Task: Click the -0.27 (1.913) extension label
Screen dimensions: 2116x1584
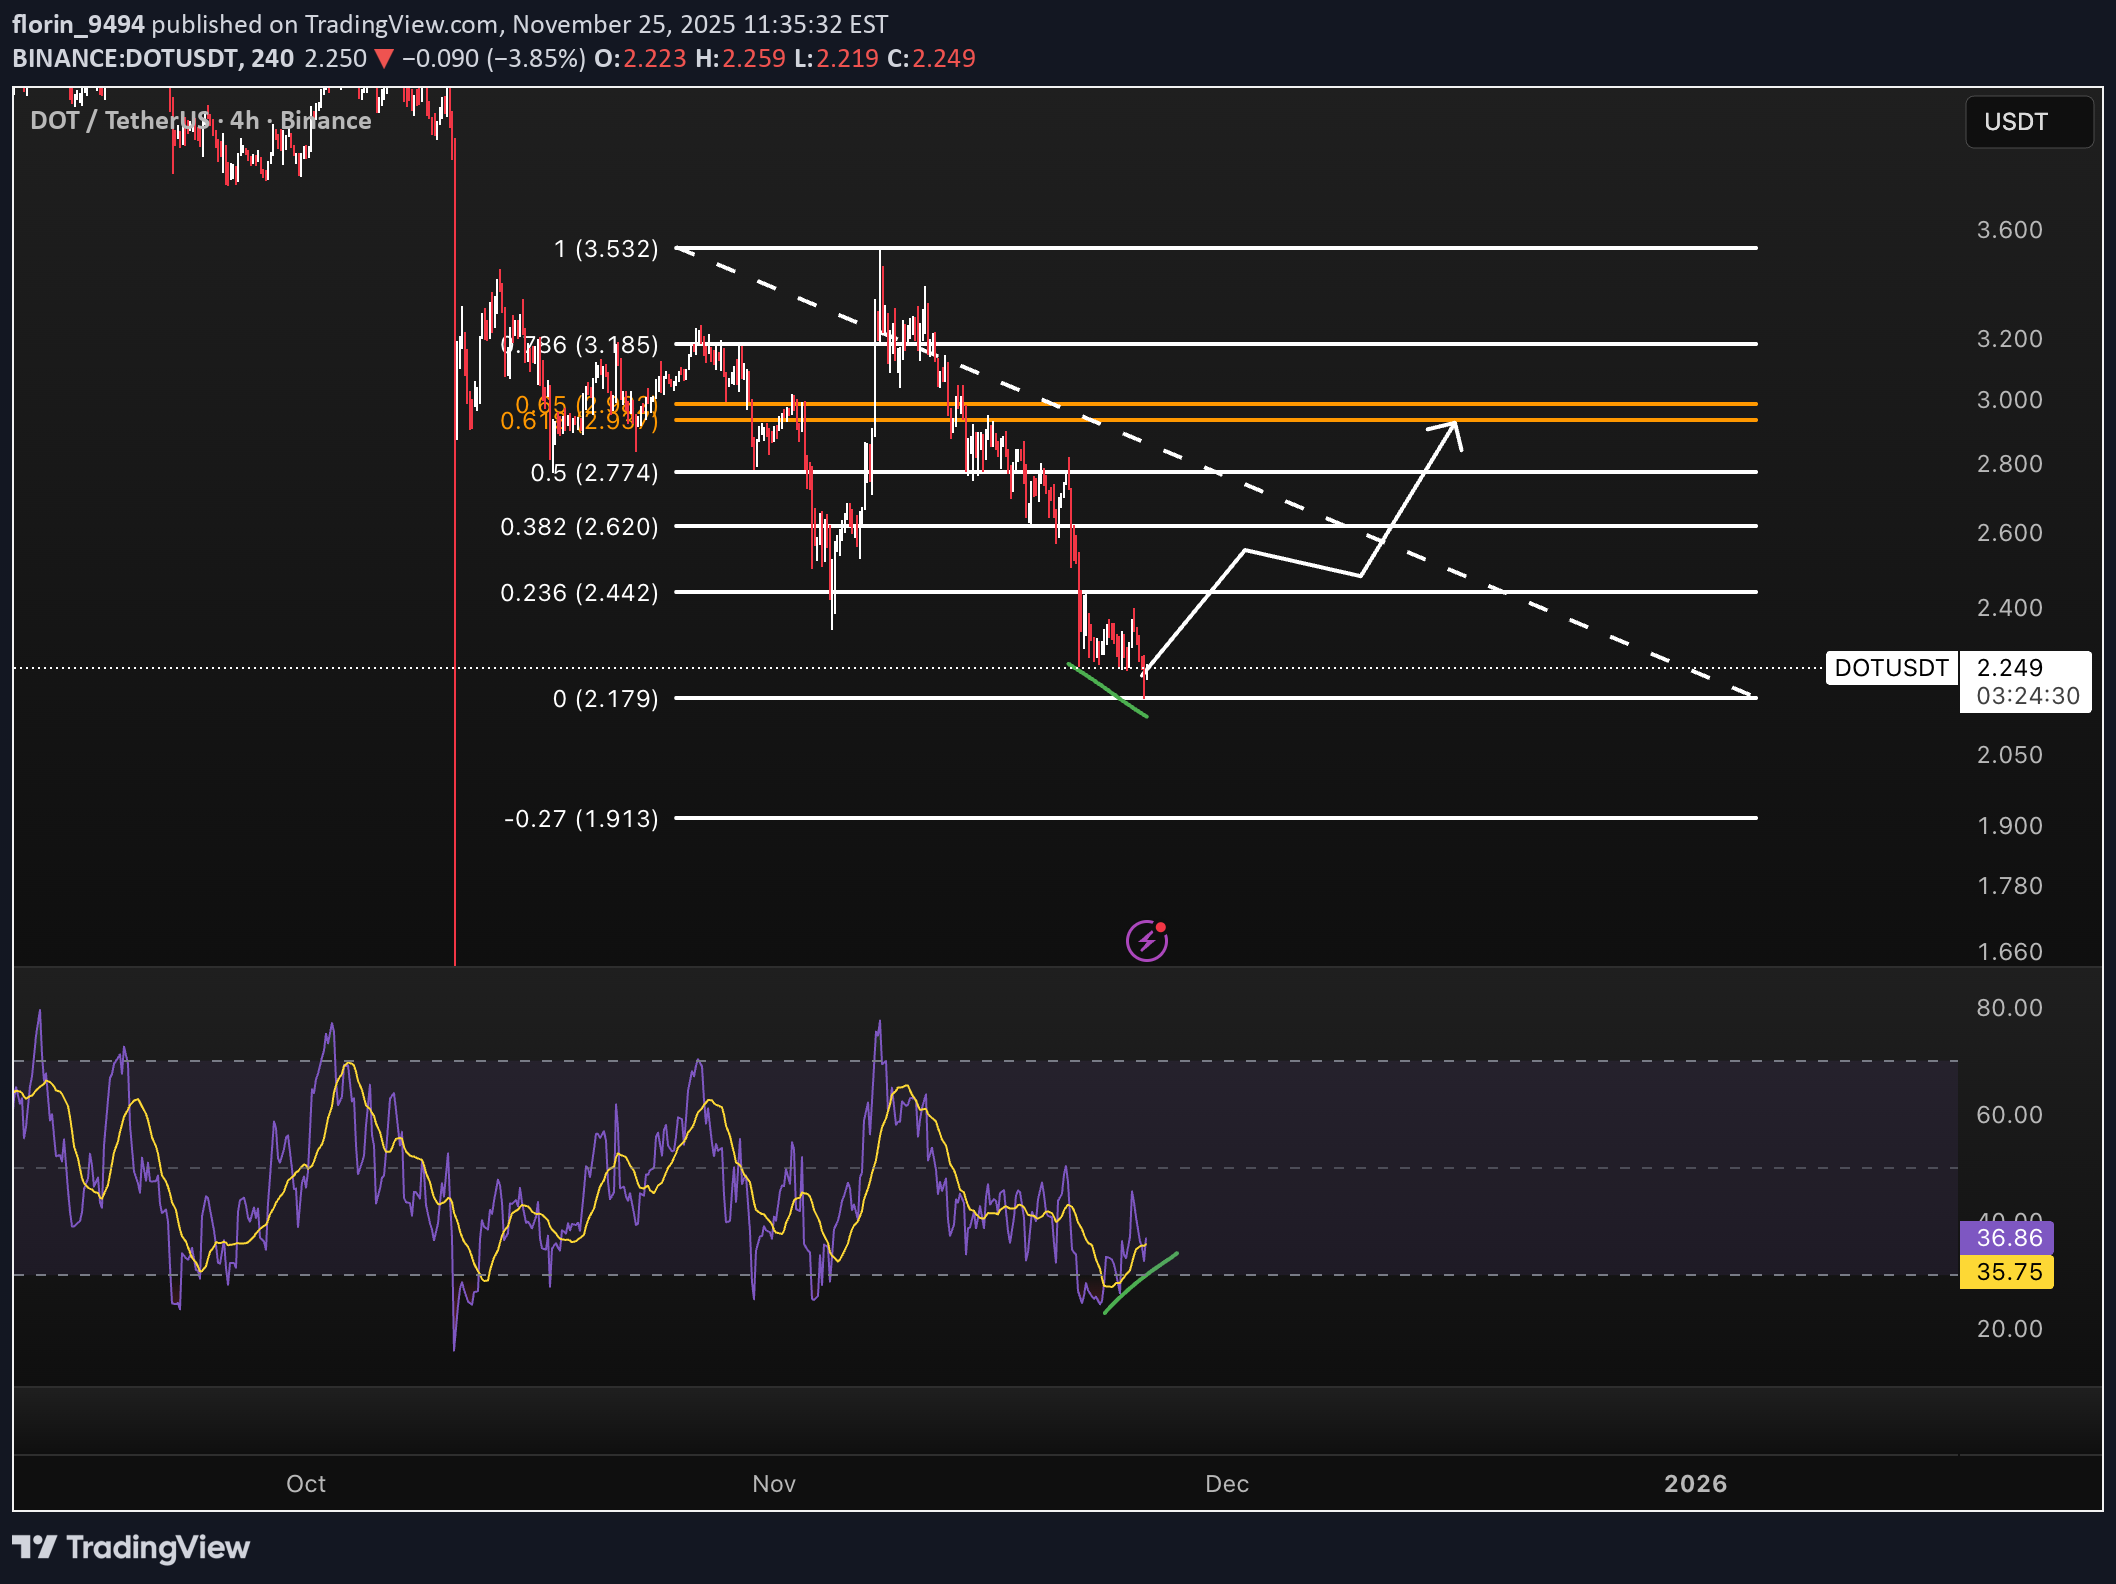Action: (581, 818)
